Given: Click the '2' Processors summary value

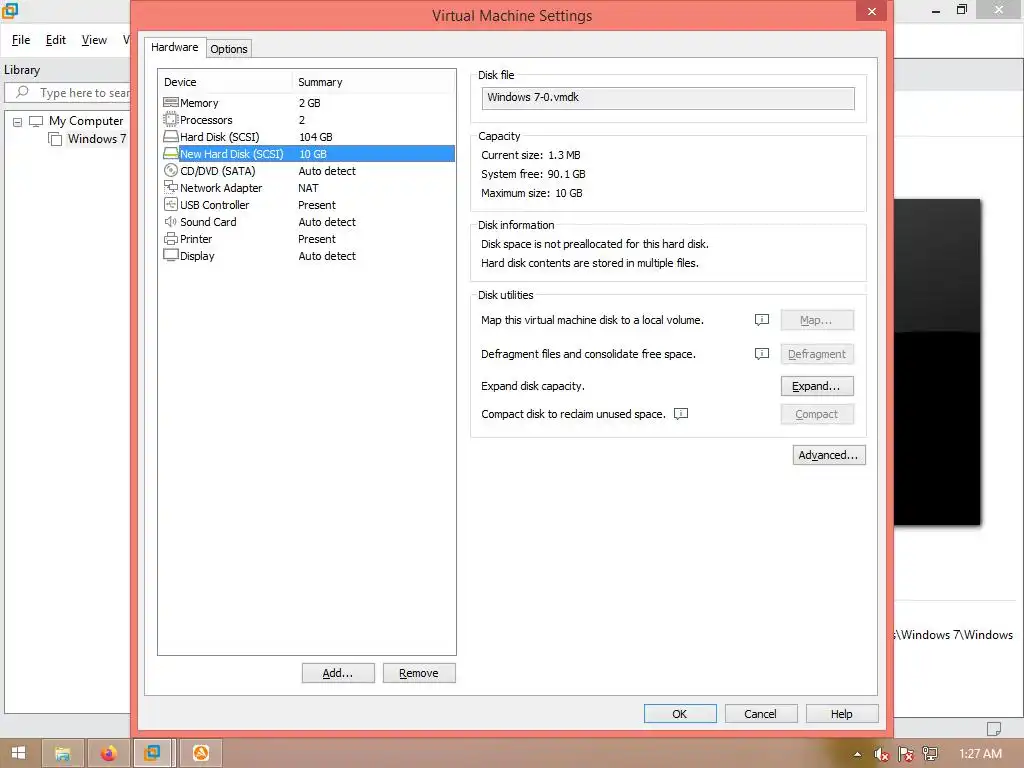Looking at the screenshot, I should click(302, 120).
